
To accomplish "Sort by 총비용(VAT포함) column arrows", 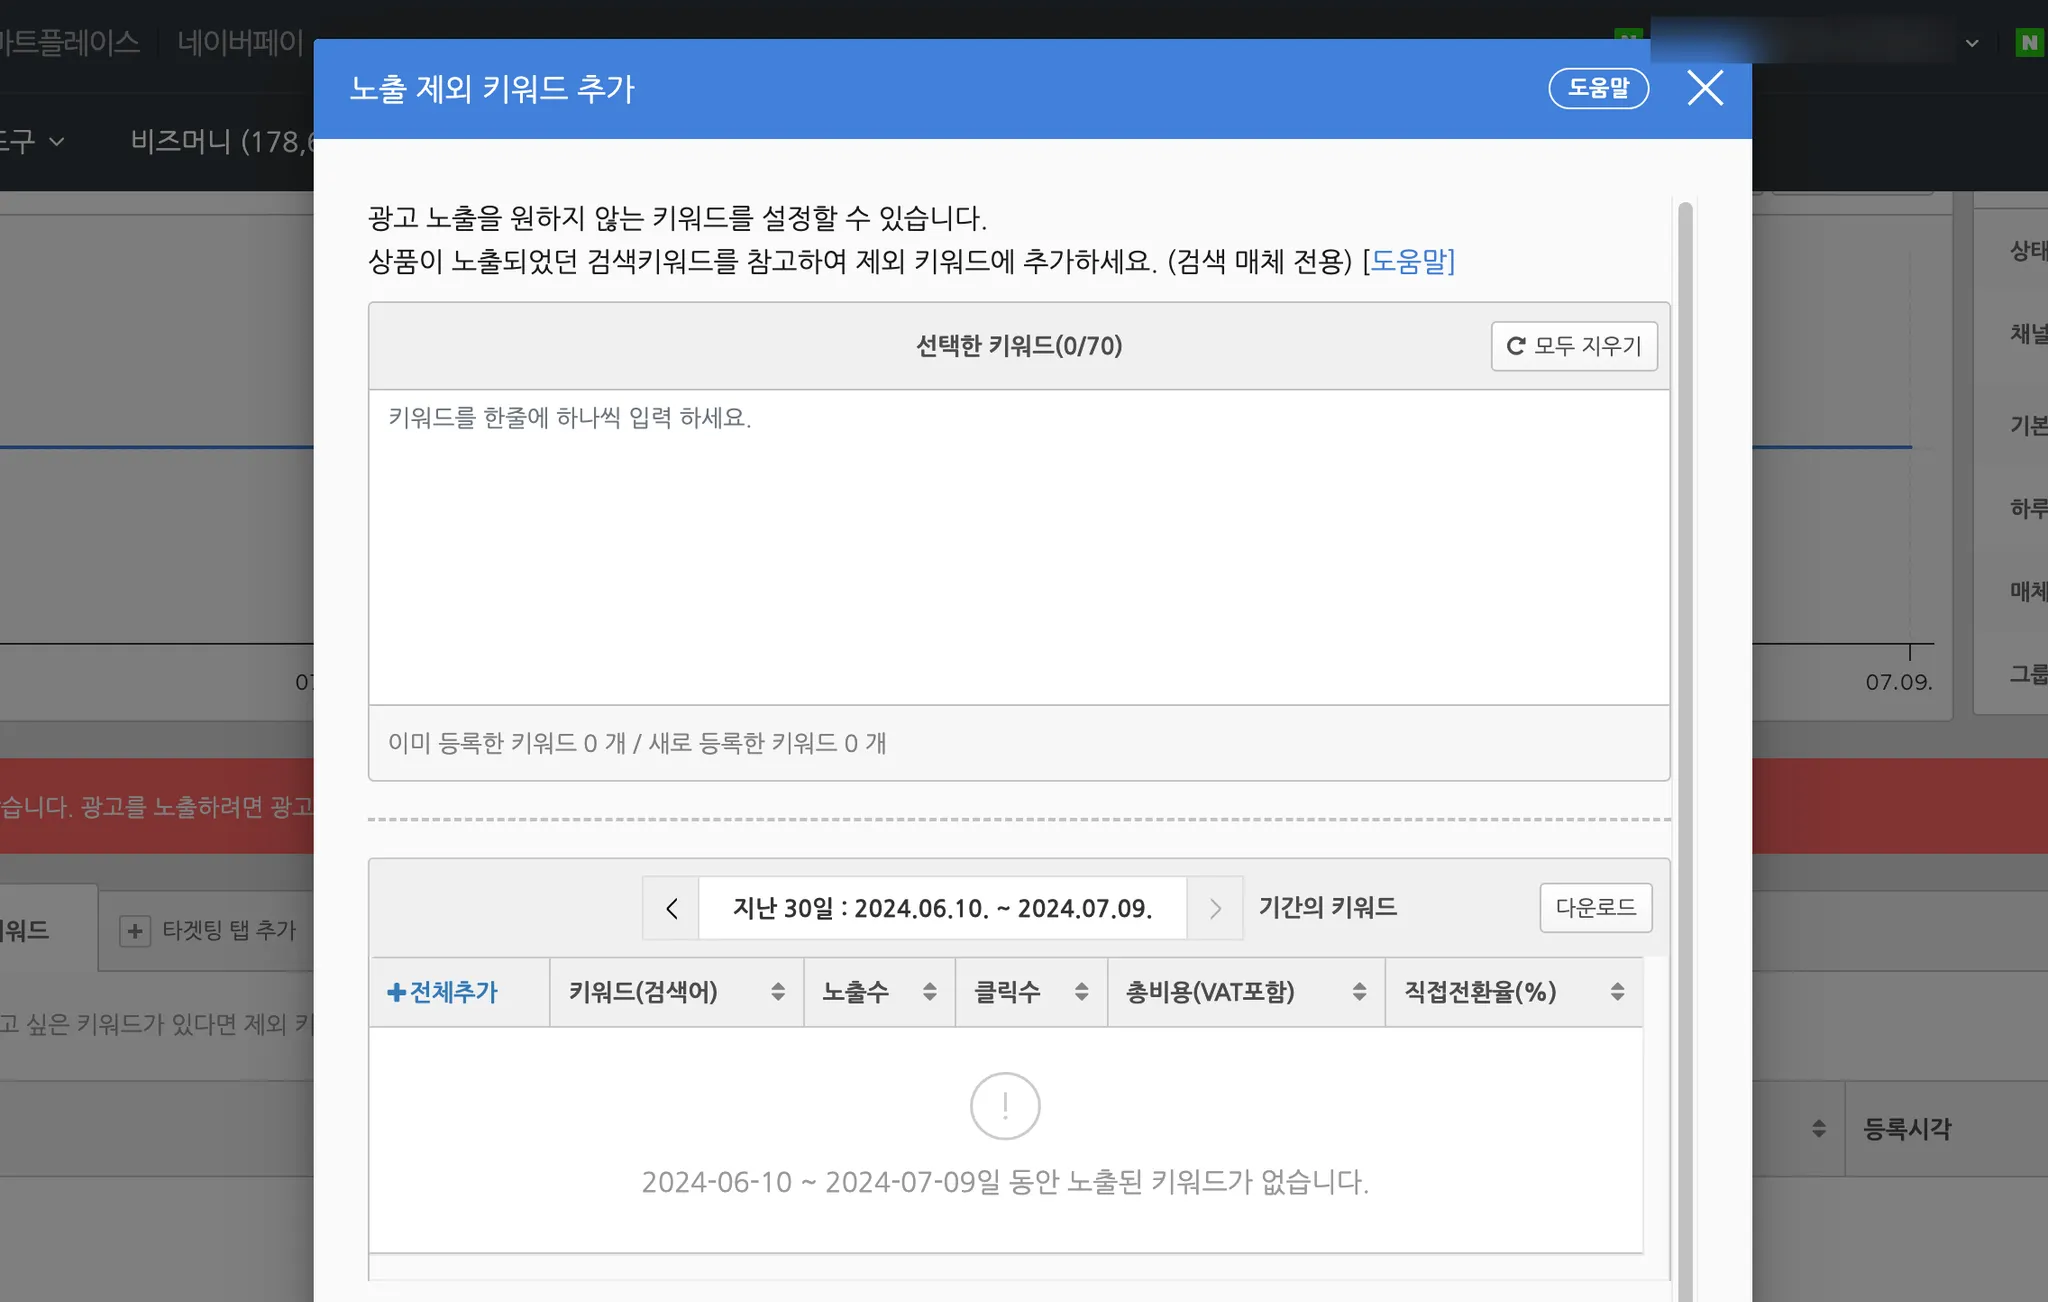I will [x=1359, y=992].
